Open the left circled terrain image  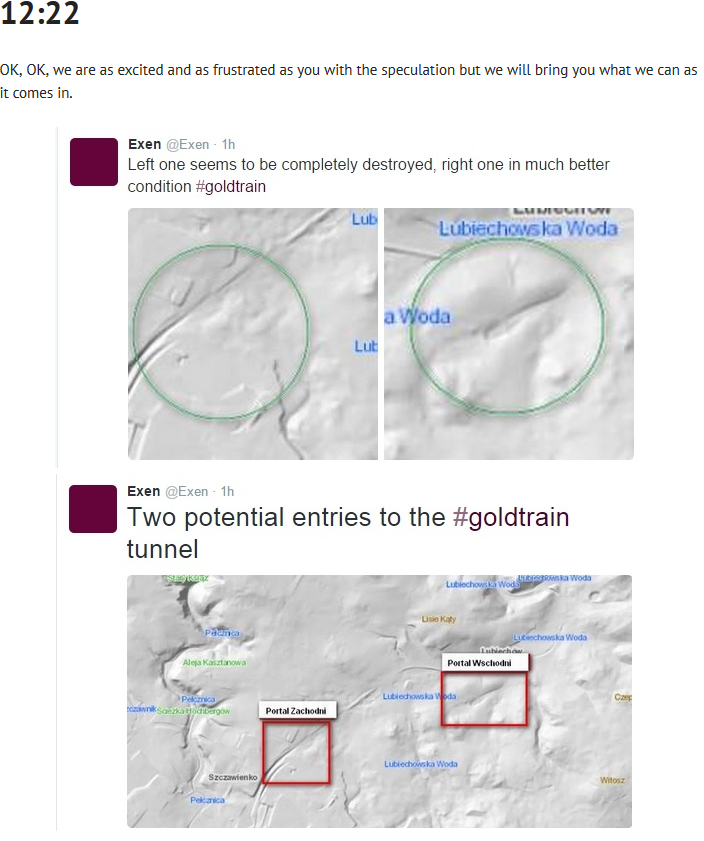pyautogui.click(x=253, y=334)
